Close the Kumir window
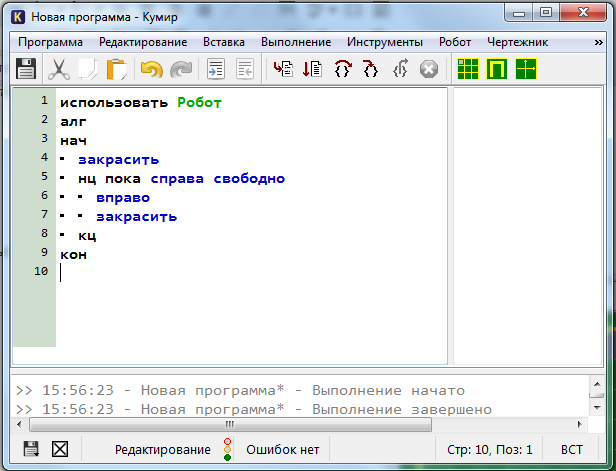The height and width of the screenshot is (471, 616). (583, 12)
